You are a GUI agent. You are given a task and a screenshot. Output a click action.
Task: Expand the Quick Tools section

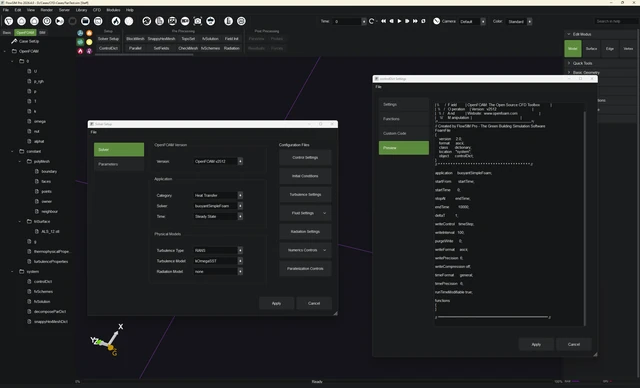tap(569, 63)
